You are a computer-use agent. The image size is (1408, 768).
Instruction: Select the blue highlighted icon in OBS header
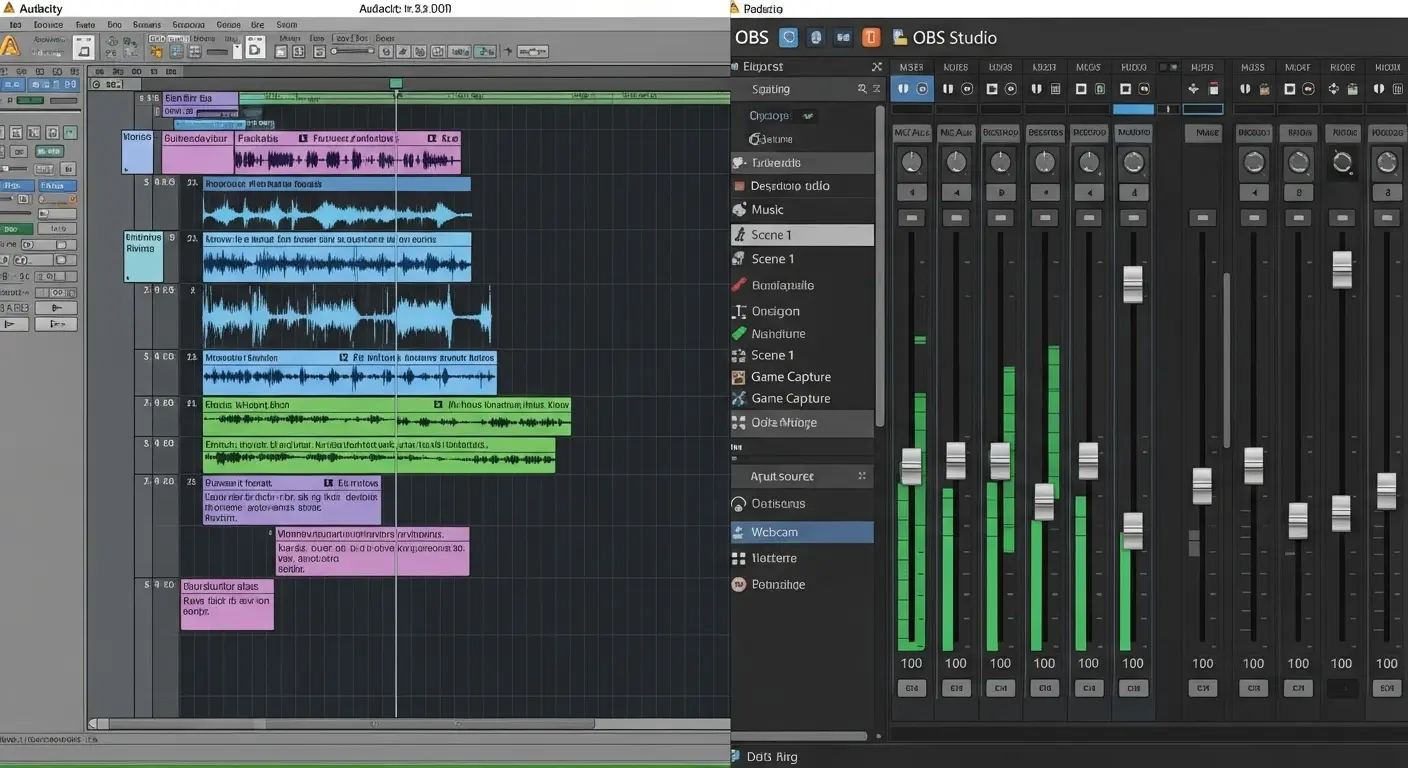coord(788,38)
